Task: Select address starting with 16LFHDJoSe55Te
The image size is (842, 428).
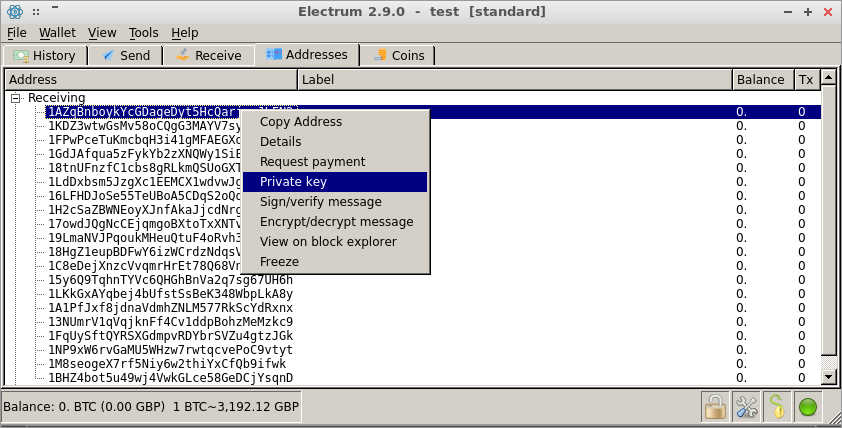Action: click(144, 195)
